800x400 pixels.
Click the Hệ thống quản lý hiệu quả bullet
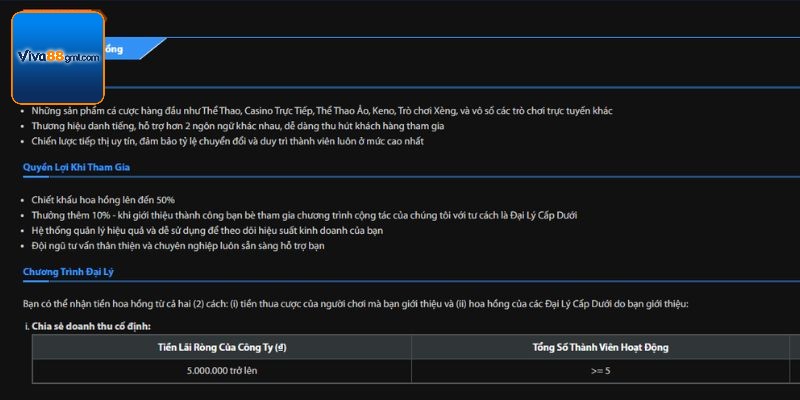click(x=207, y=231)
